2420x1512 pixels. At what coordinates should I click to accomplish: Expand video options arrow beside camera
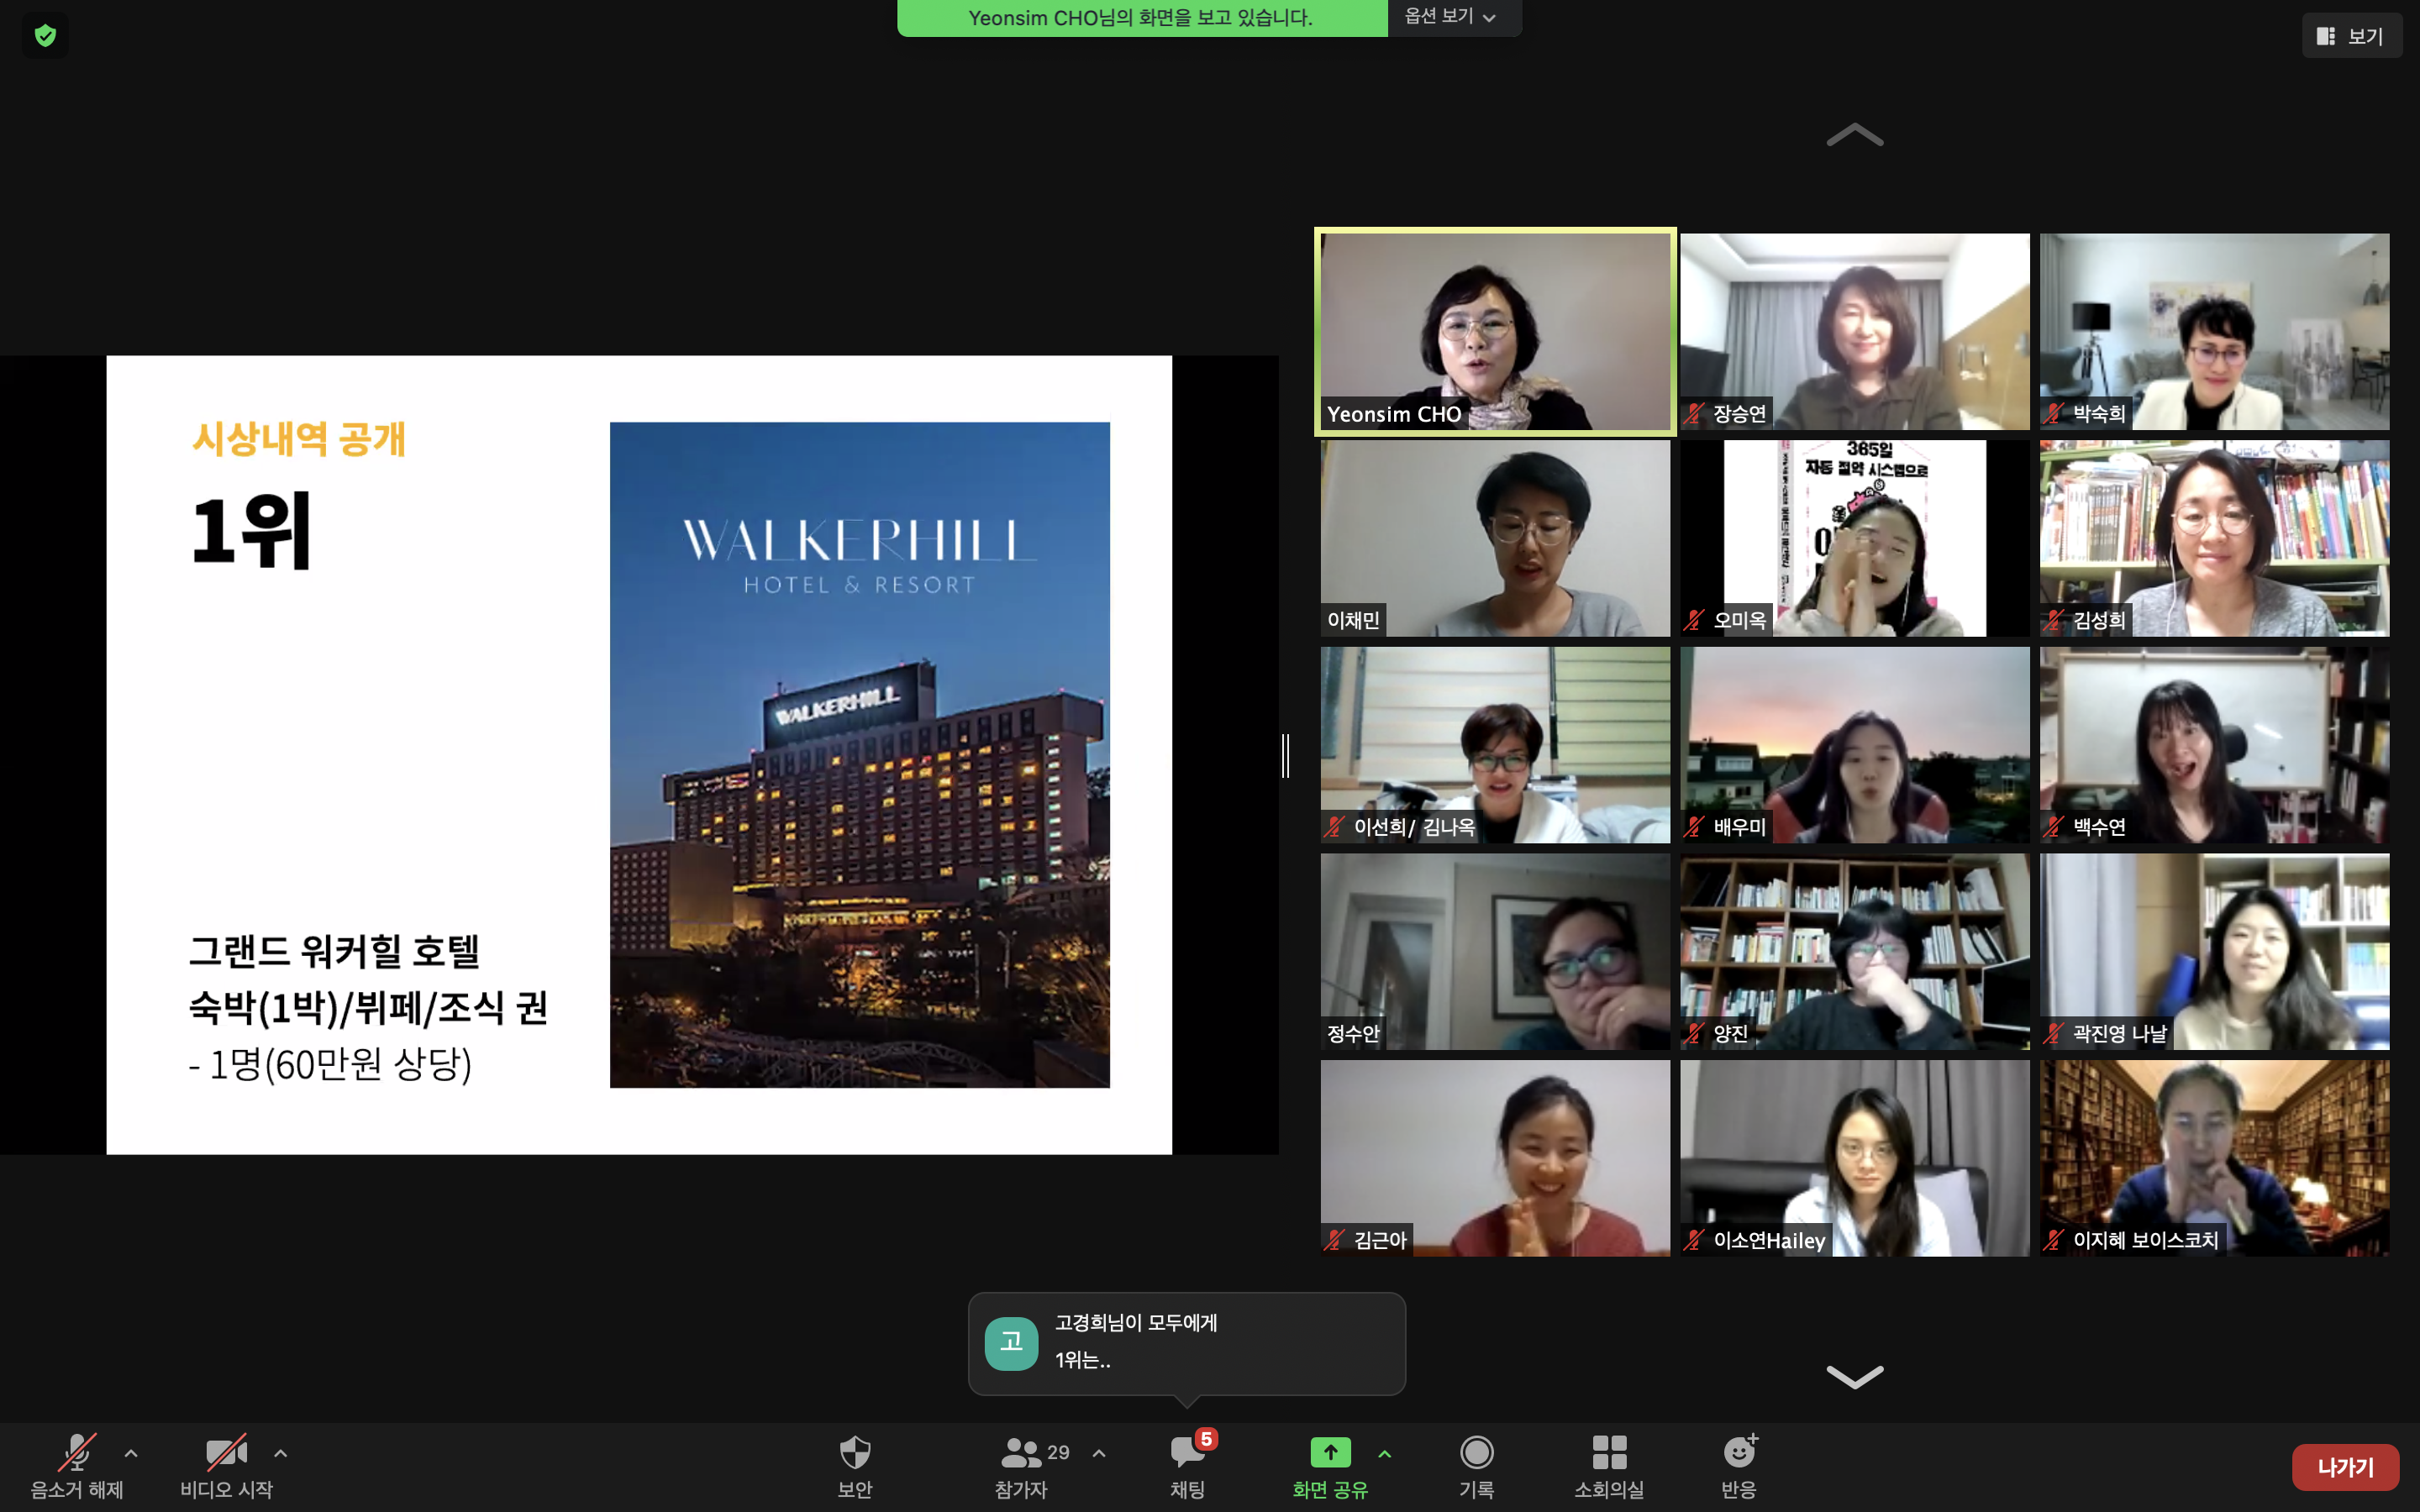point(281,1453)
